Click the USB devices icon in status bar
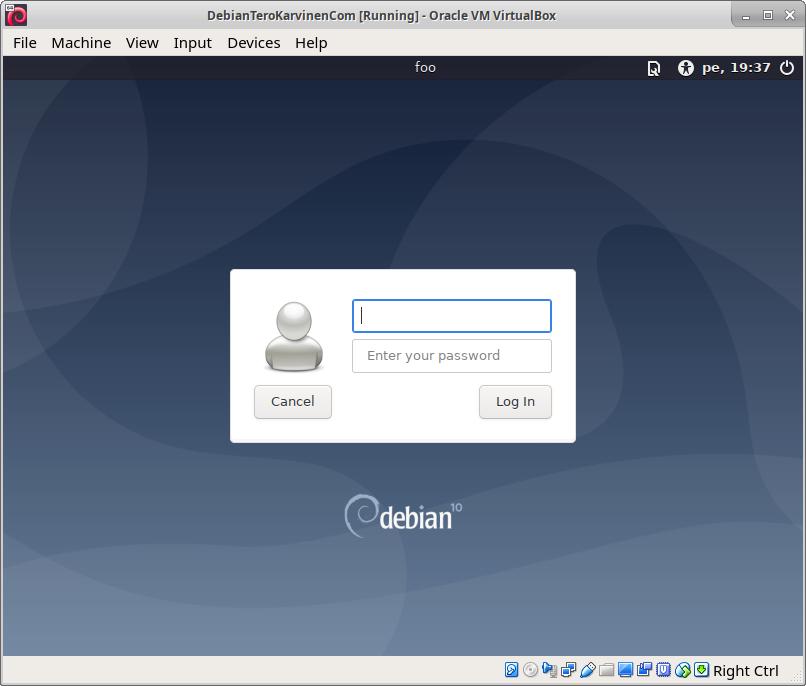This screenshot has width=806, height=686. click(587, 670)
